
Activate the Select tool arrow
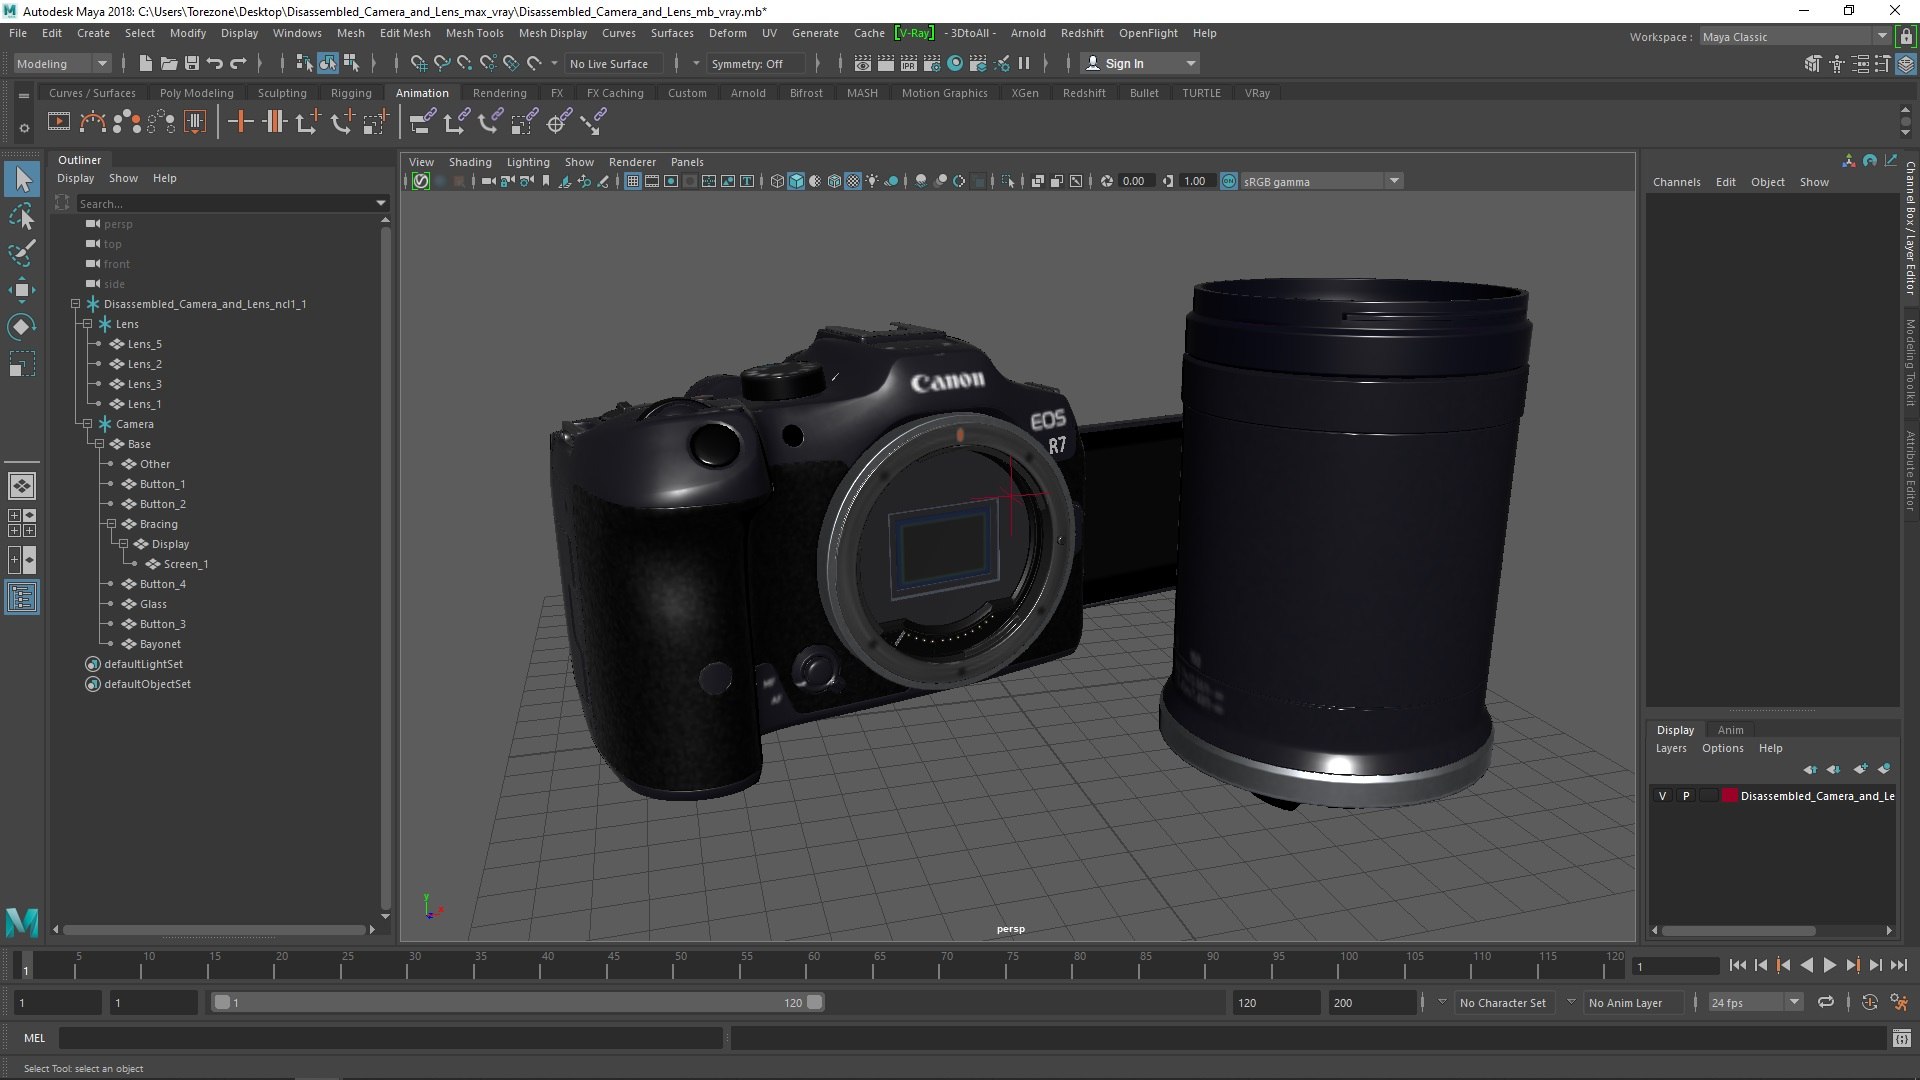pos(22,180)
